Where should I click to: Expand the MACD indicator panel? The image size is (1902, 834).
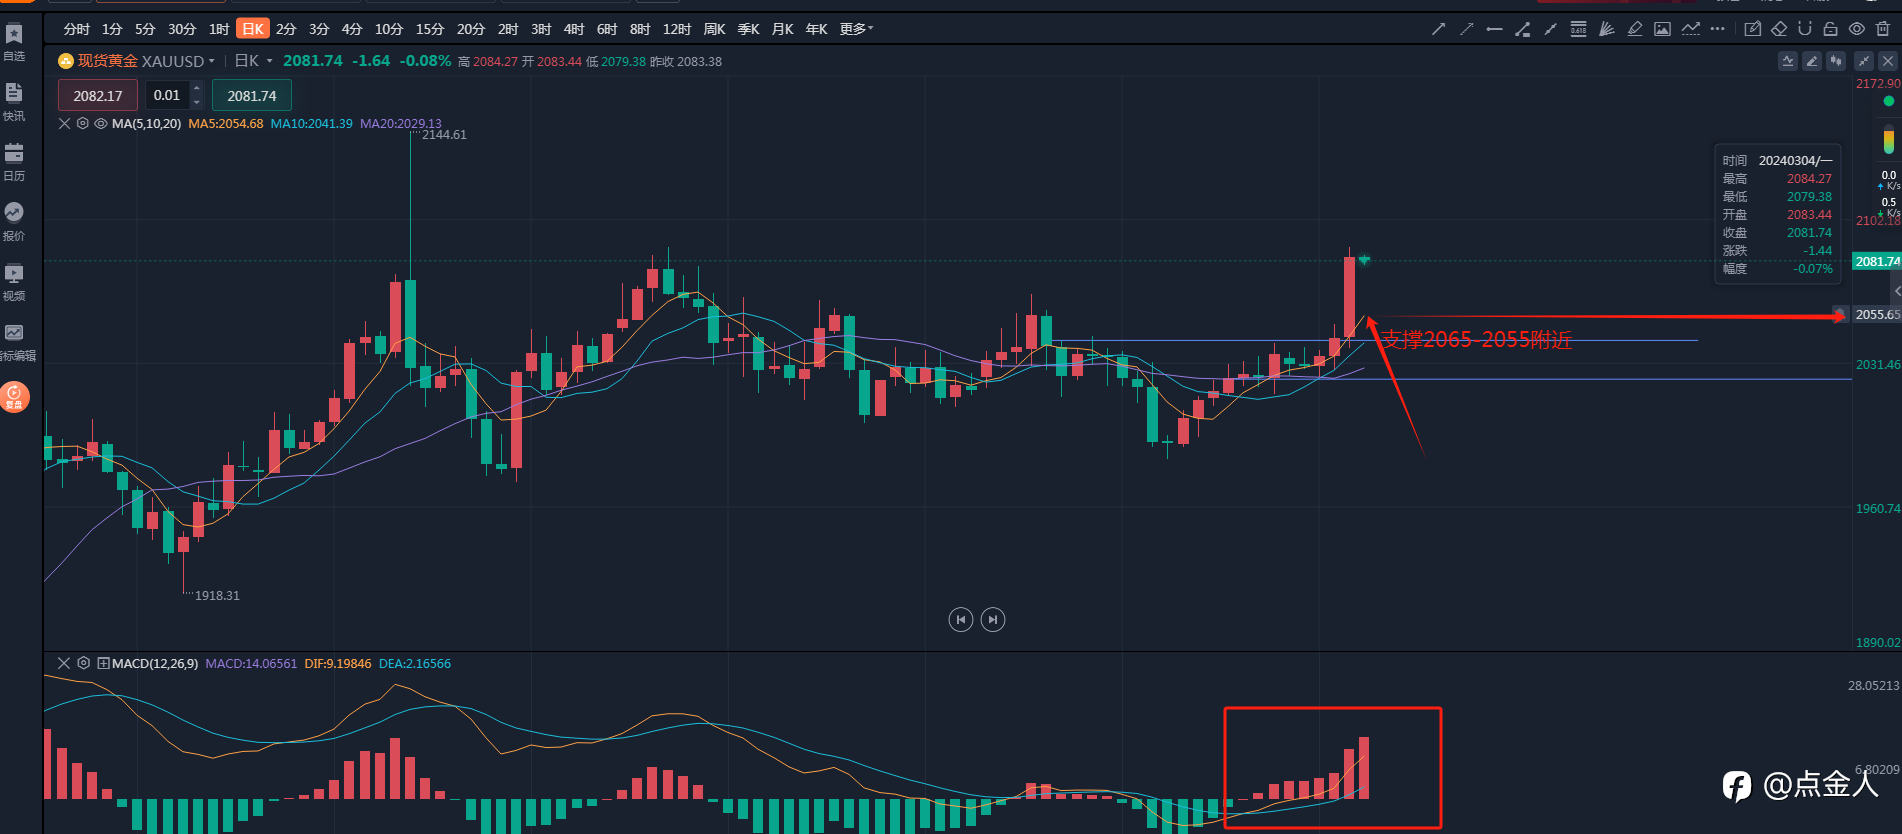point(103,663)
